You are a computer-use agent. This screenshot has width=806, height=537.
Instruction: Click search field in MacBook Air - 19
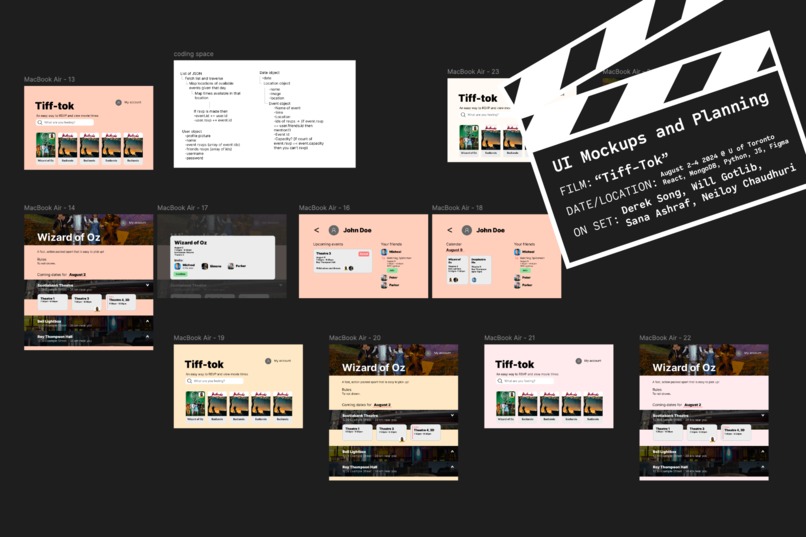tap(214, 381)
